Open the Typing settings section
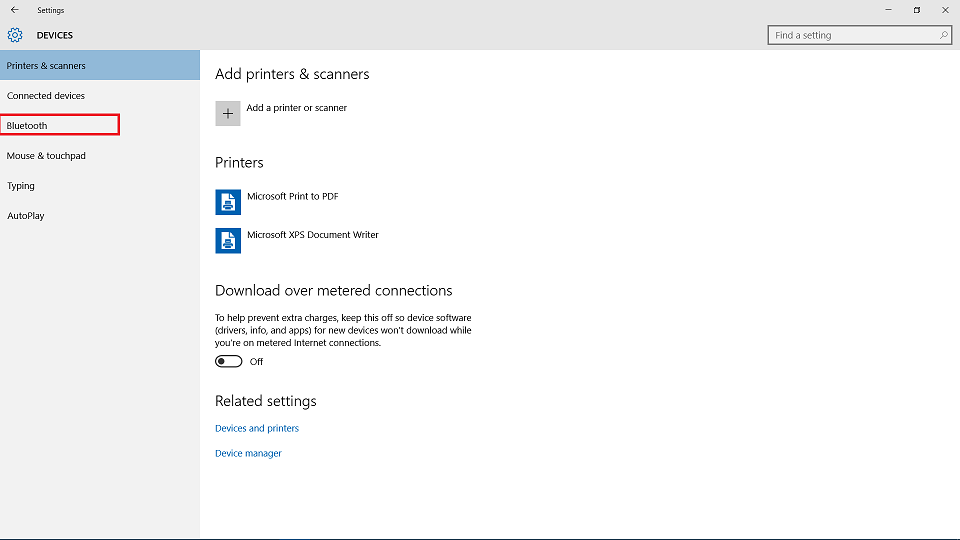The height and width of the screenshot is (540, 960). (x=100, y=186)
